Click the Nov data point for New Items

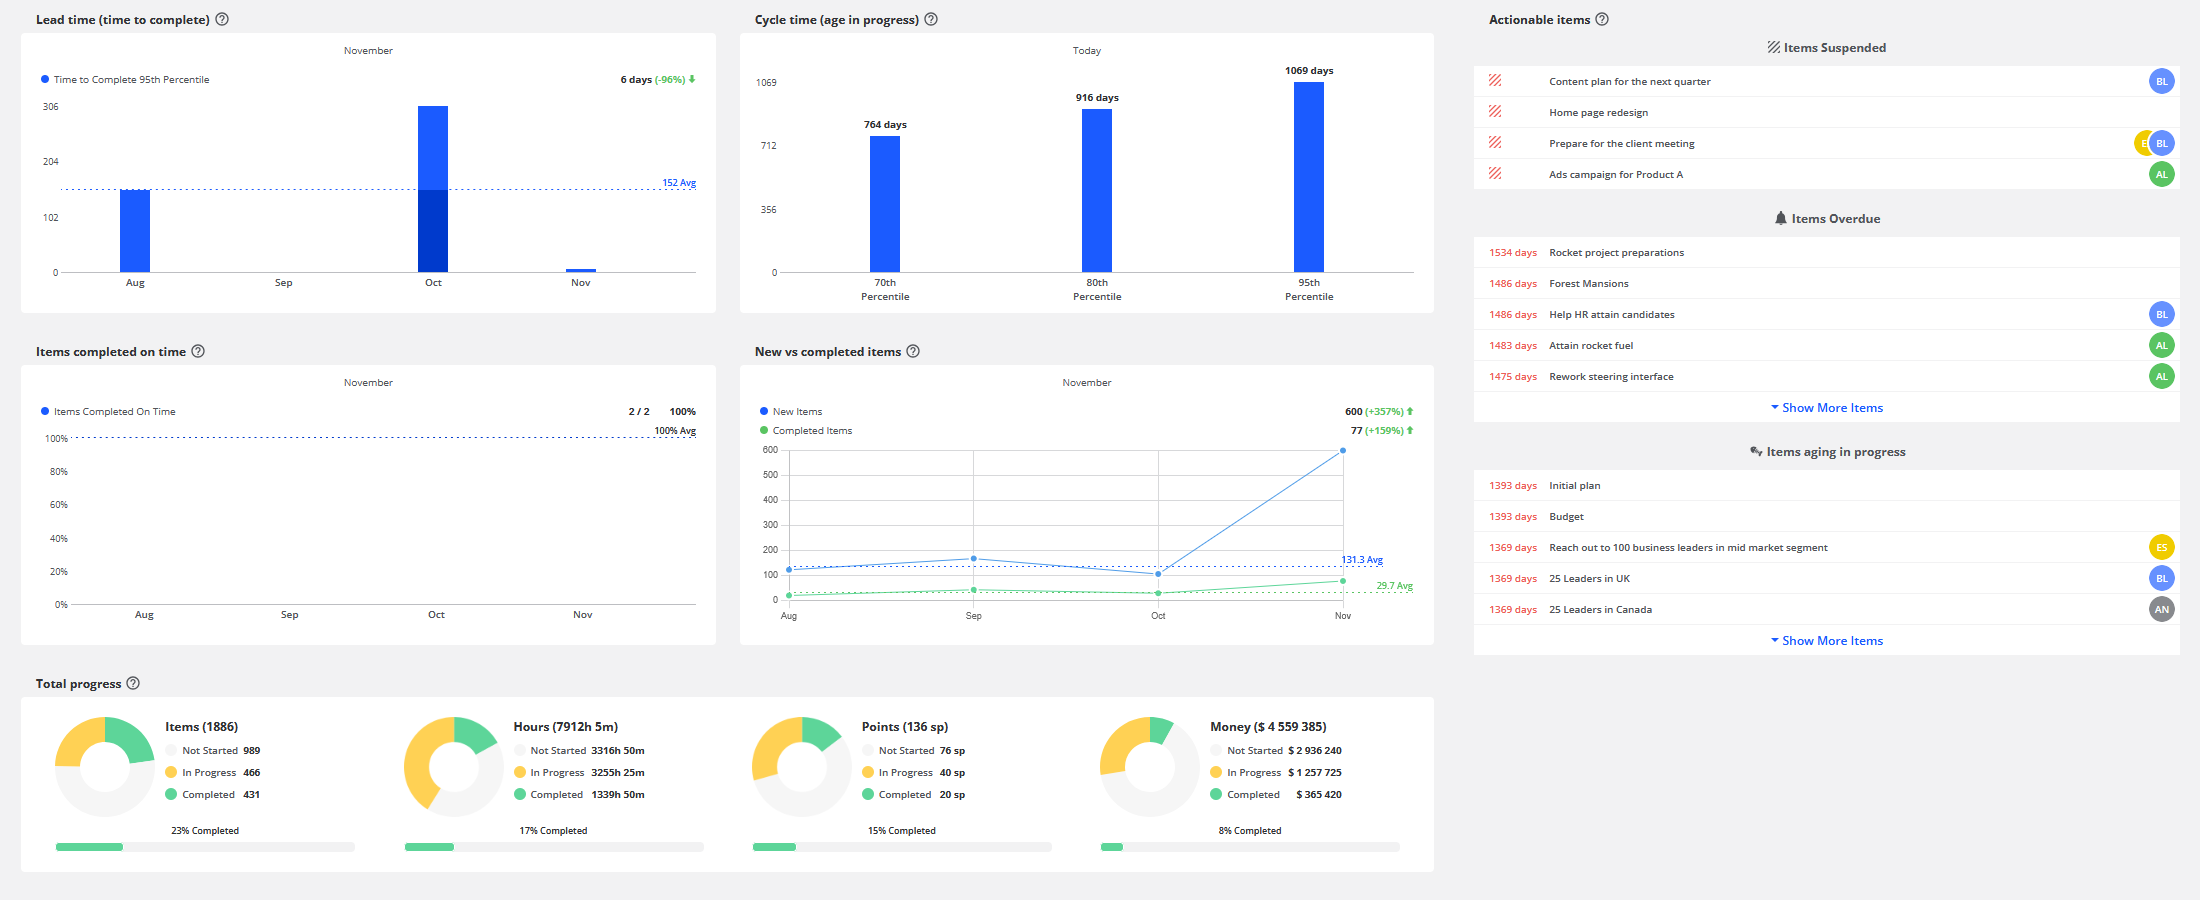point(1342,450)
